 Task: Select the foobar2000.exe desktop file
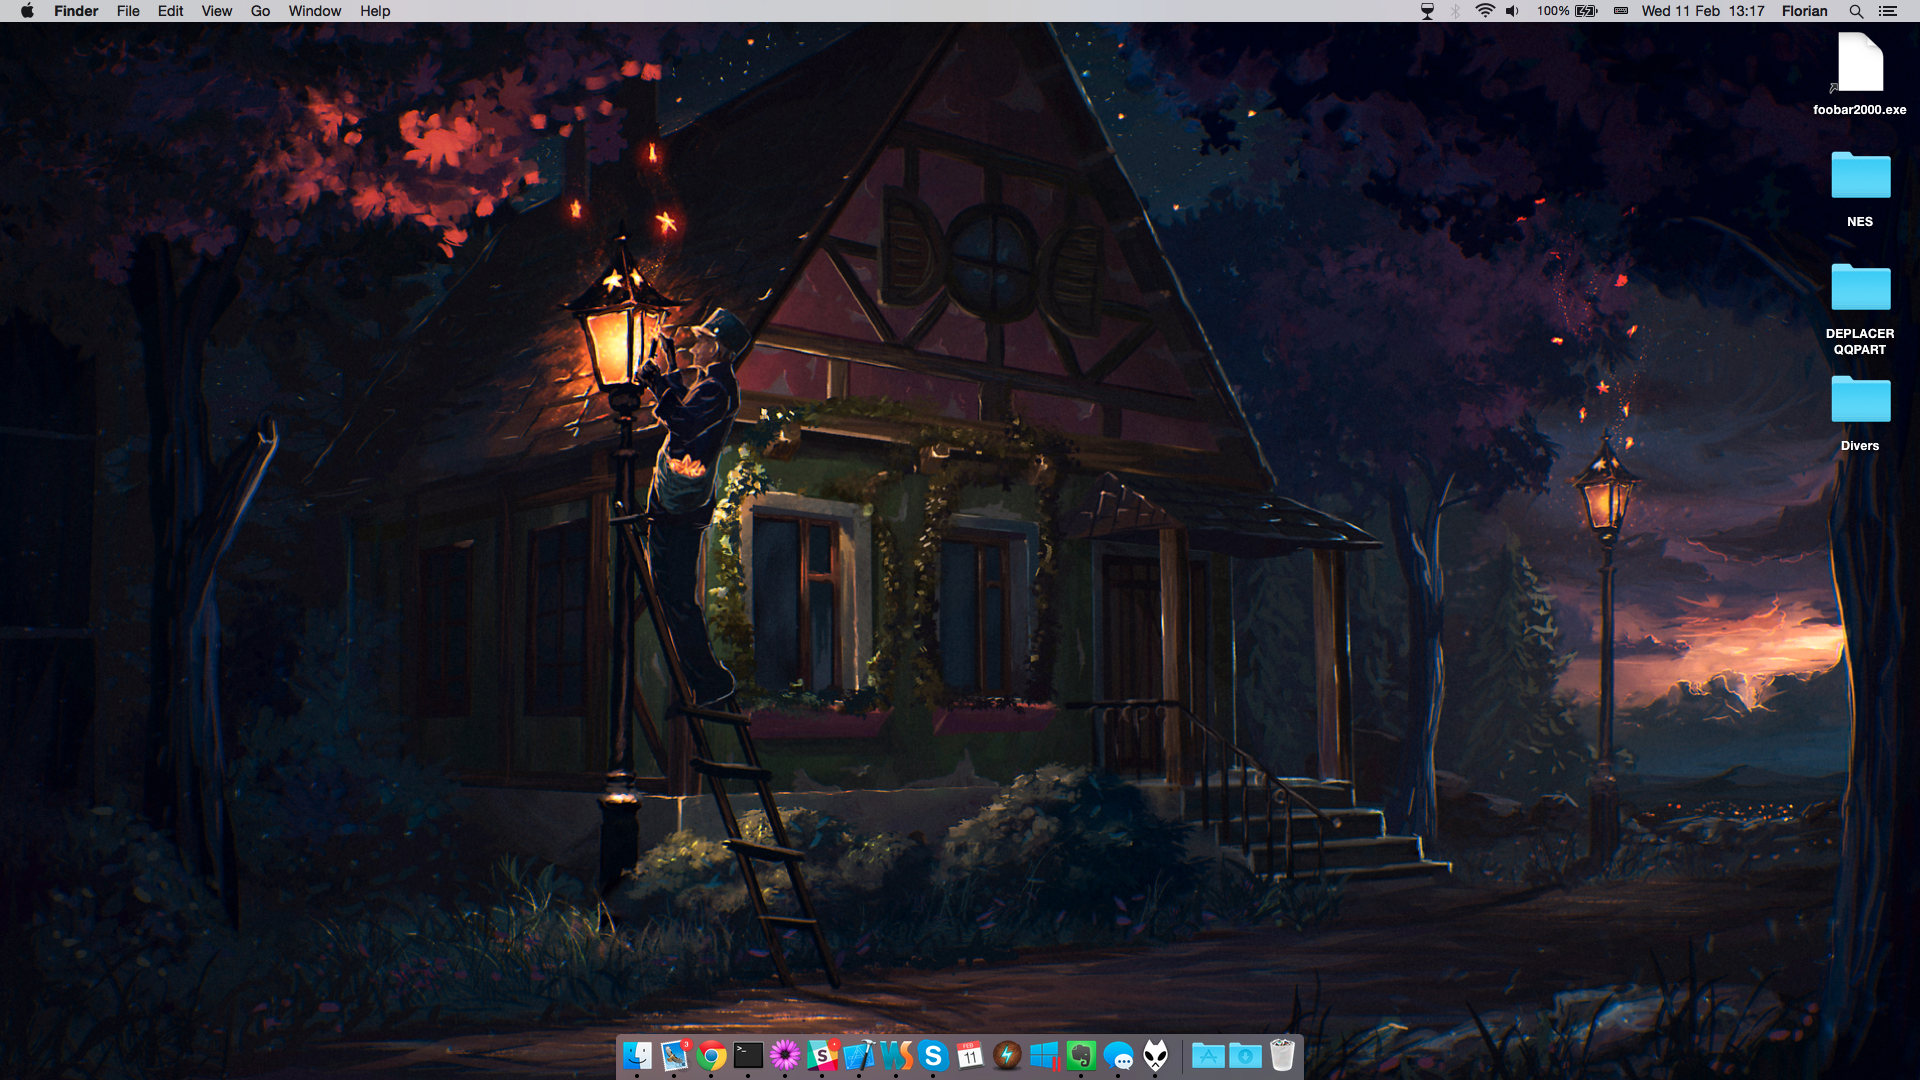click(x=1859, y=64)
